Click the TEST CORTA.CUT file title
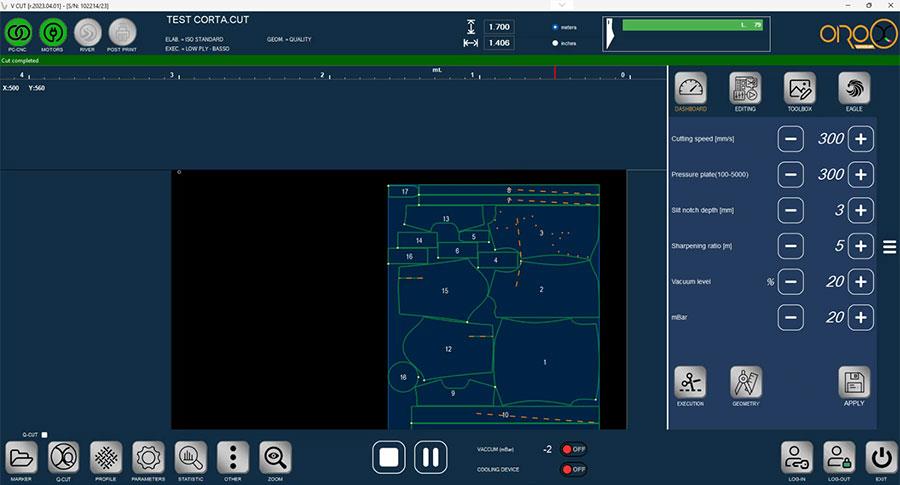Image resolution: width=900 pixels, height=485 pixels. coord(208,20)
